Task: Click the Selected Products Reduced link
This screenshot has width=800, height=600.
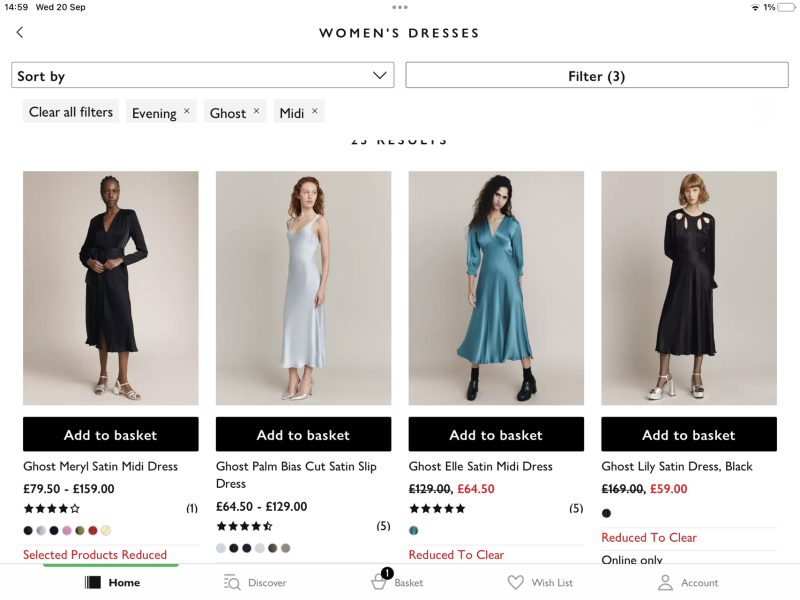Action: pyautogui.click(x=95, y=555)
